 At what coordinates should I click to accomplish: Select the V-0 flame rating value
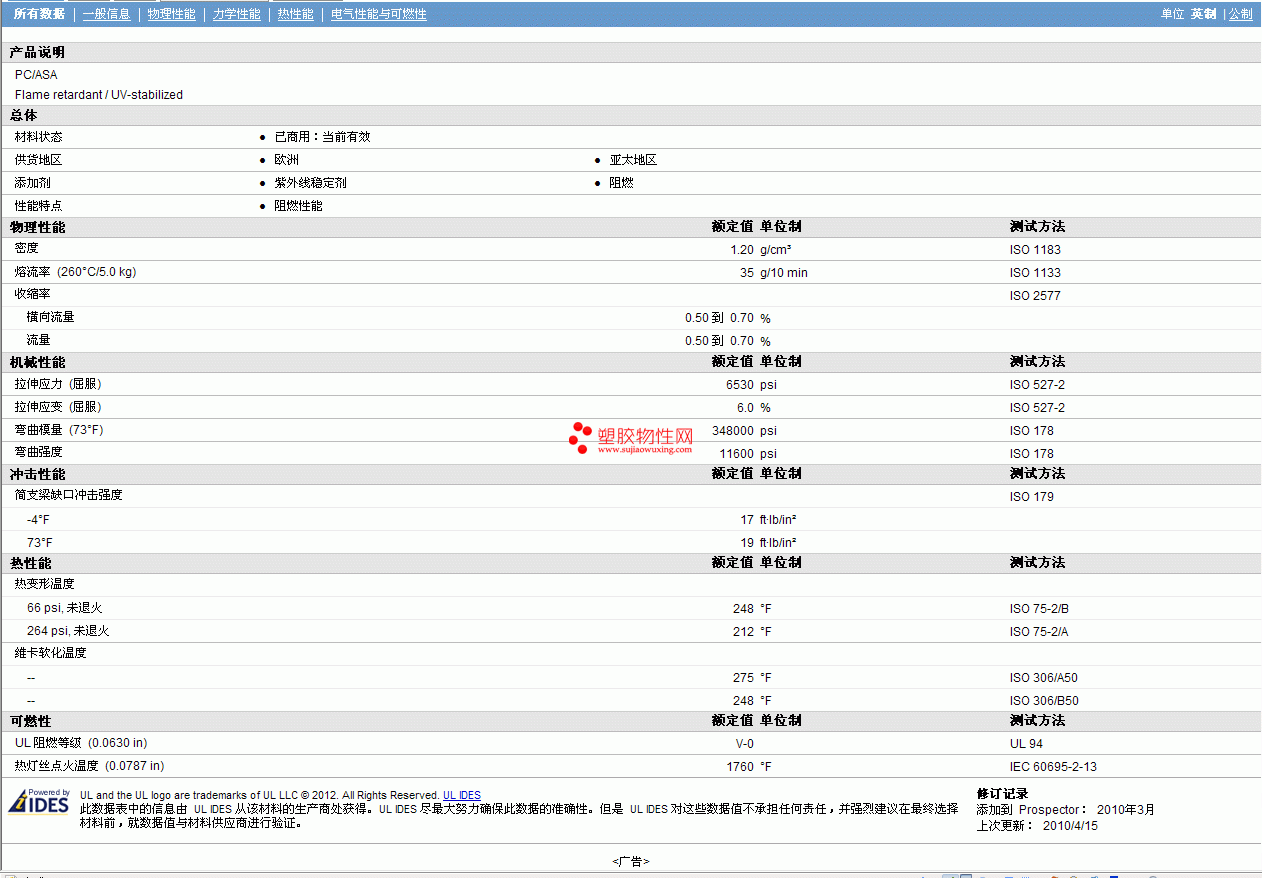pyautogui.click(x=744, y=744)
